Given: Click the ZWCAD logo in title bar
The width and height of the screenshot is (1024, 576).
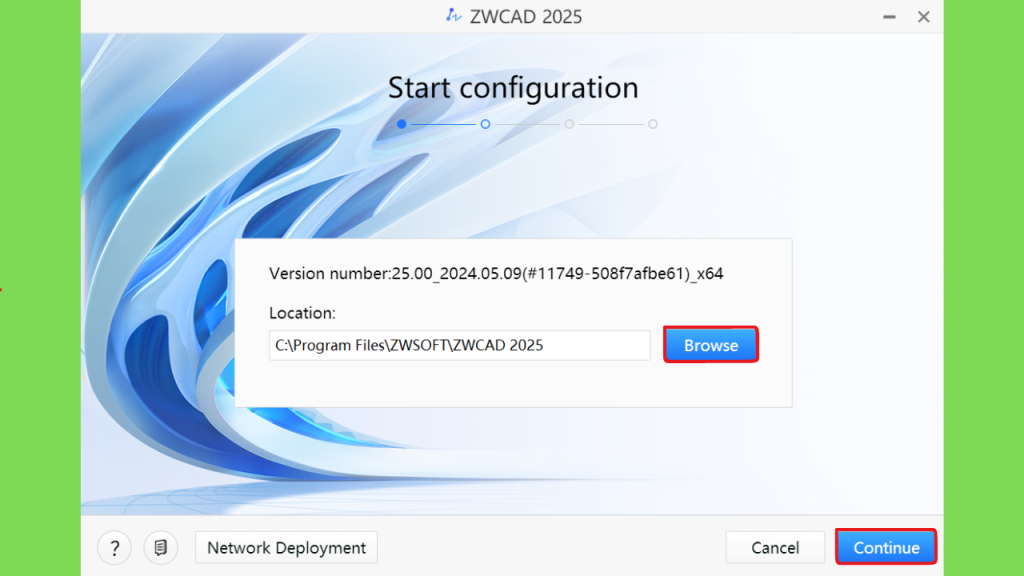Looking at the screenshot, I should (x=454, y=16).
